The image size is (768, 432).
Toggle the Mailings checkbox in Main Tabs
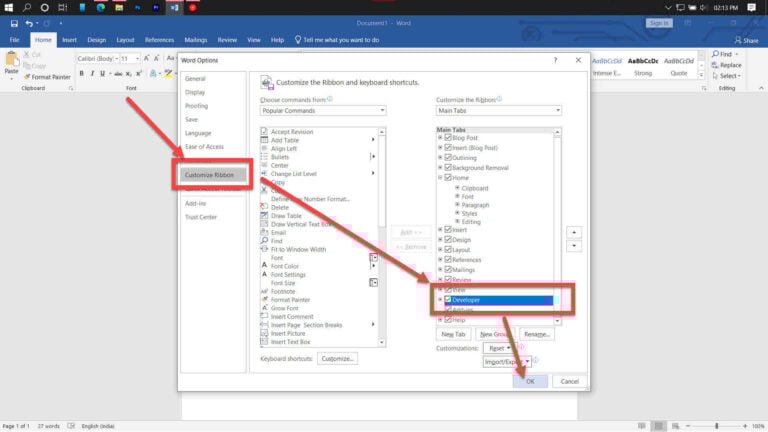click(448, 269)
